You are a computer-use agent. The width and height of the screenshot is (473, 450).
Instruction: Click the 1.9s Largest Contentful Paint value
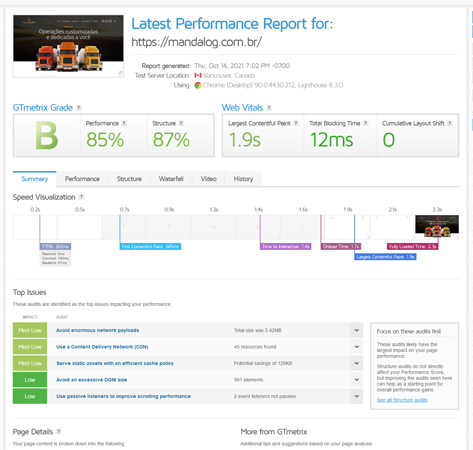[245, 140]
